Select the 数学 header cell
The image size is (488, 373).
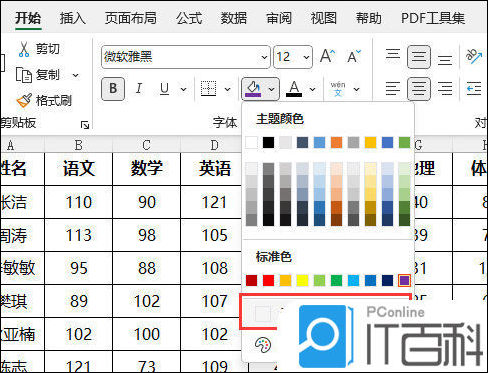click(147, 169)
